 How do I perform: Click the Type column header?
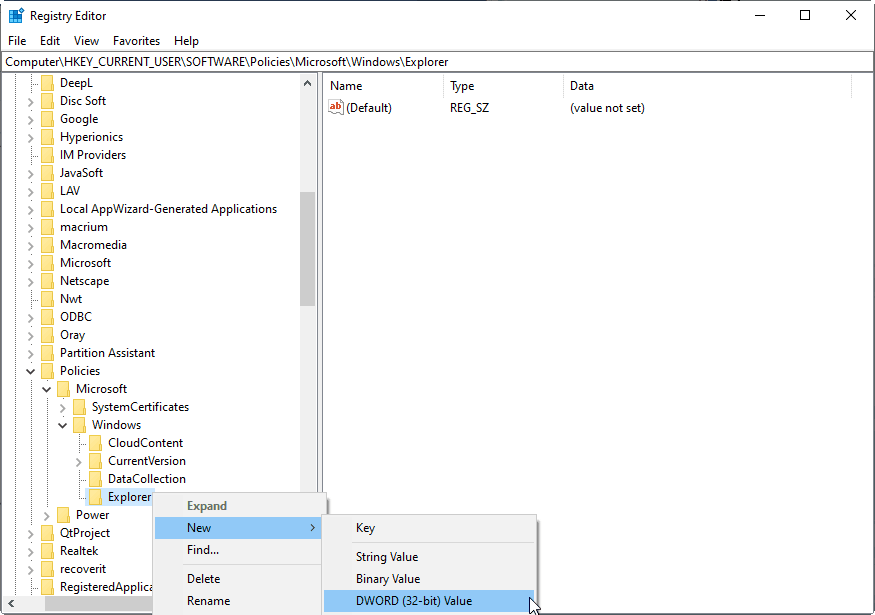(x=504, y=86)
